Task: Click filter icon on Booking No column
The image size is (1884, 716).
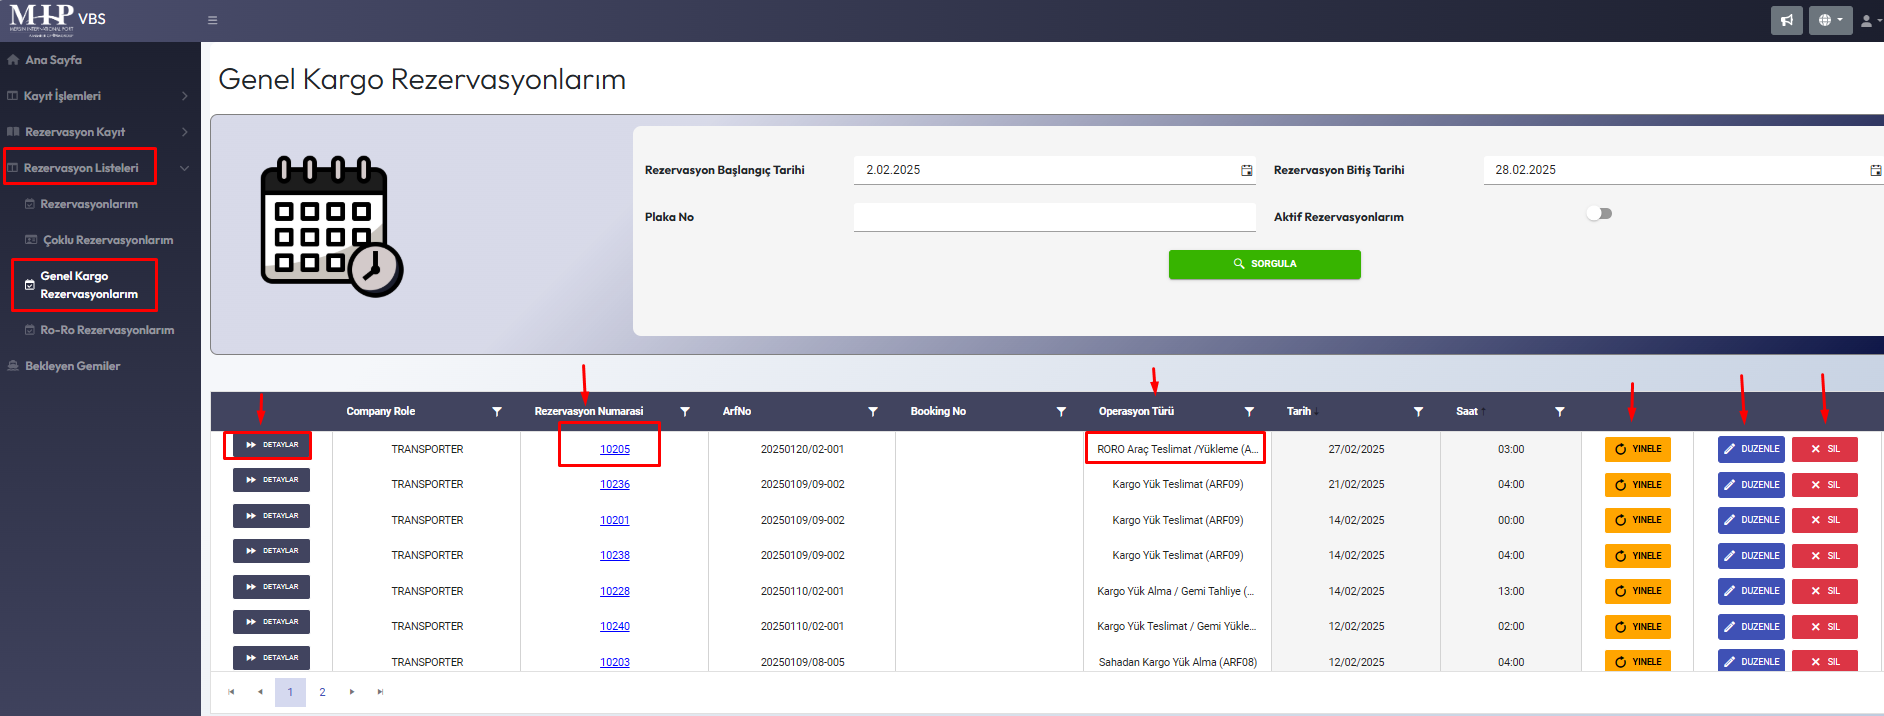Action: pos(1061,412)
